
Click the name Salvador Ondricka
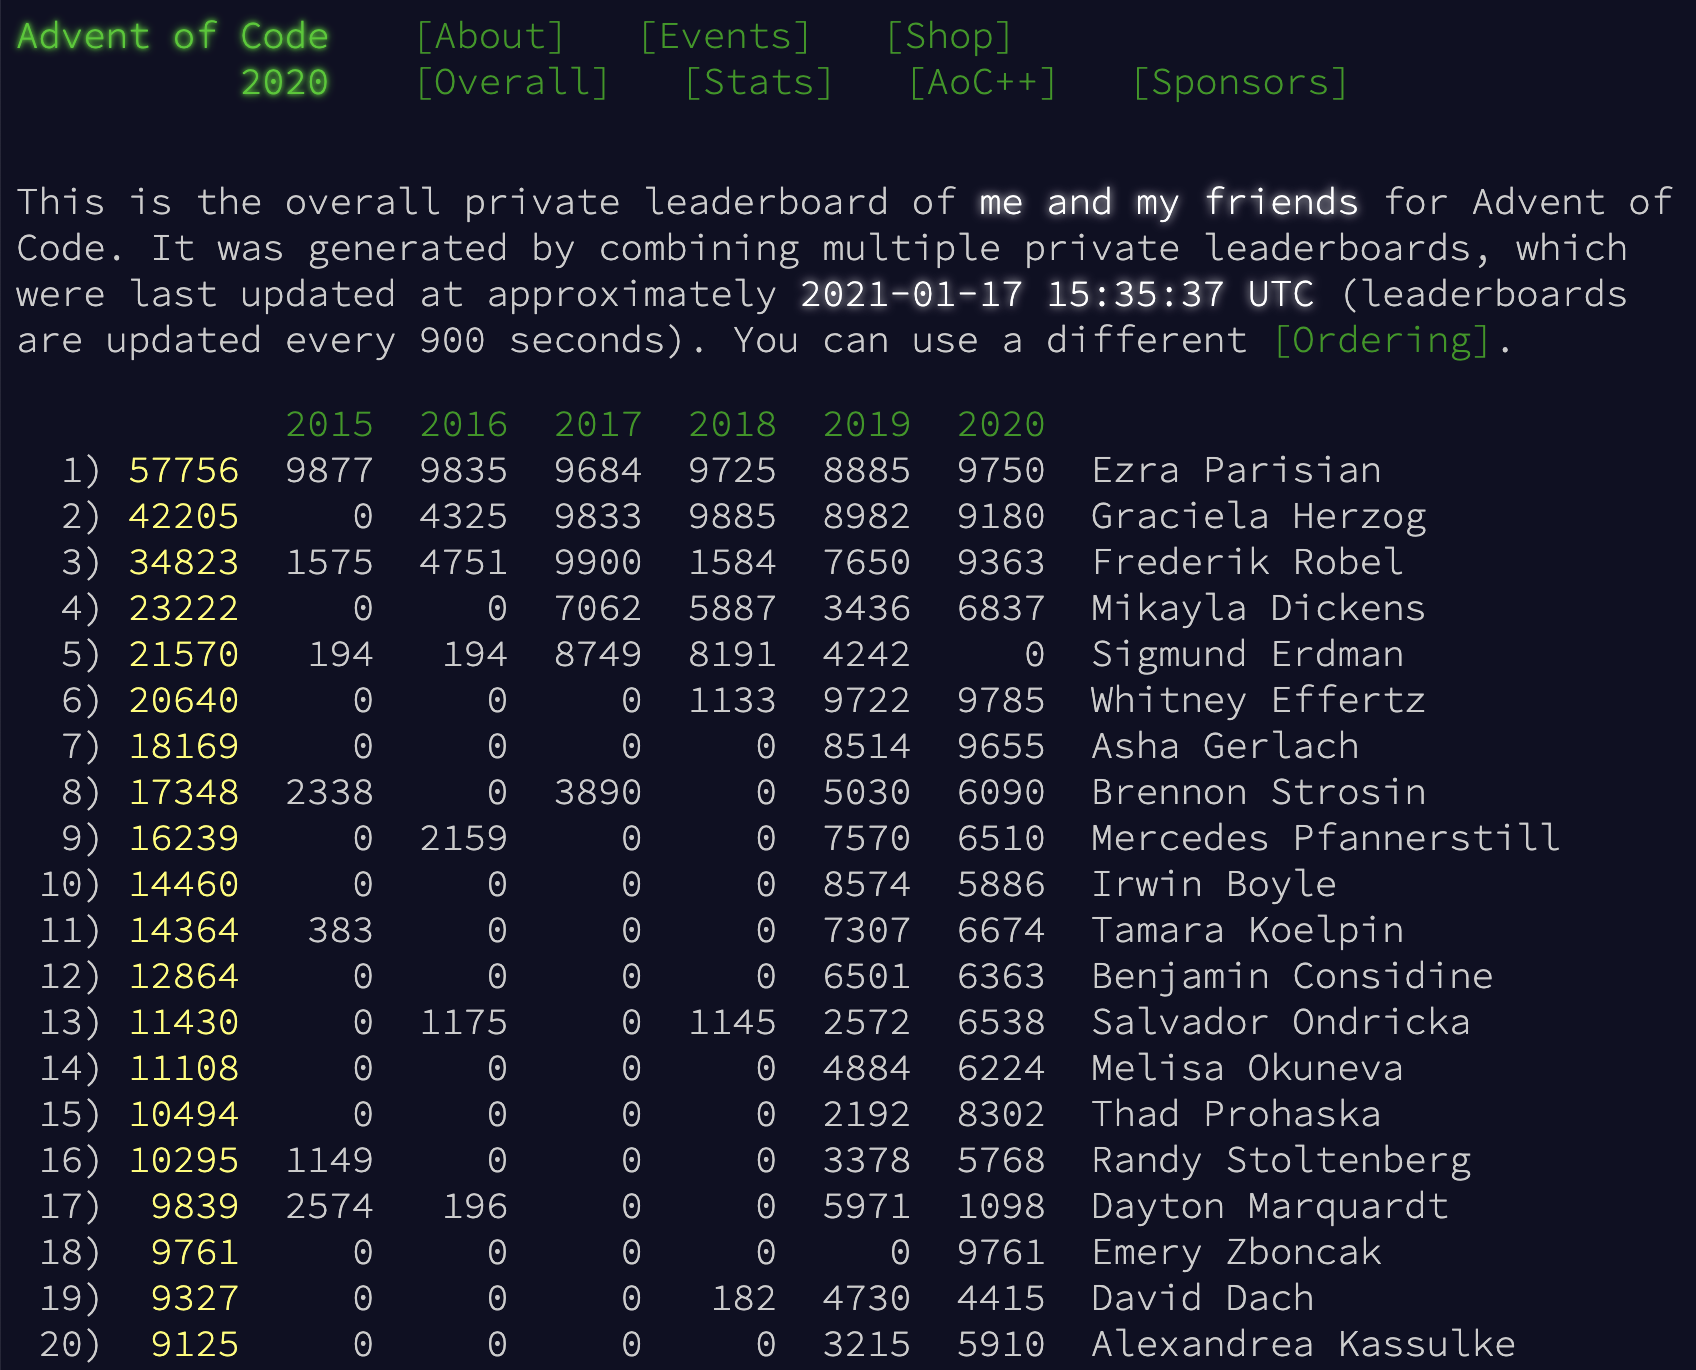coord(1281,1023)
